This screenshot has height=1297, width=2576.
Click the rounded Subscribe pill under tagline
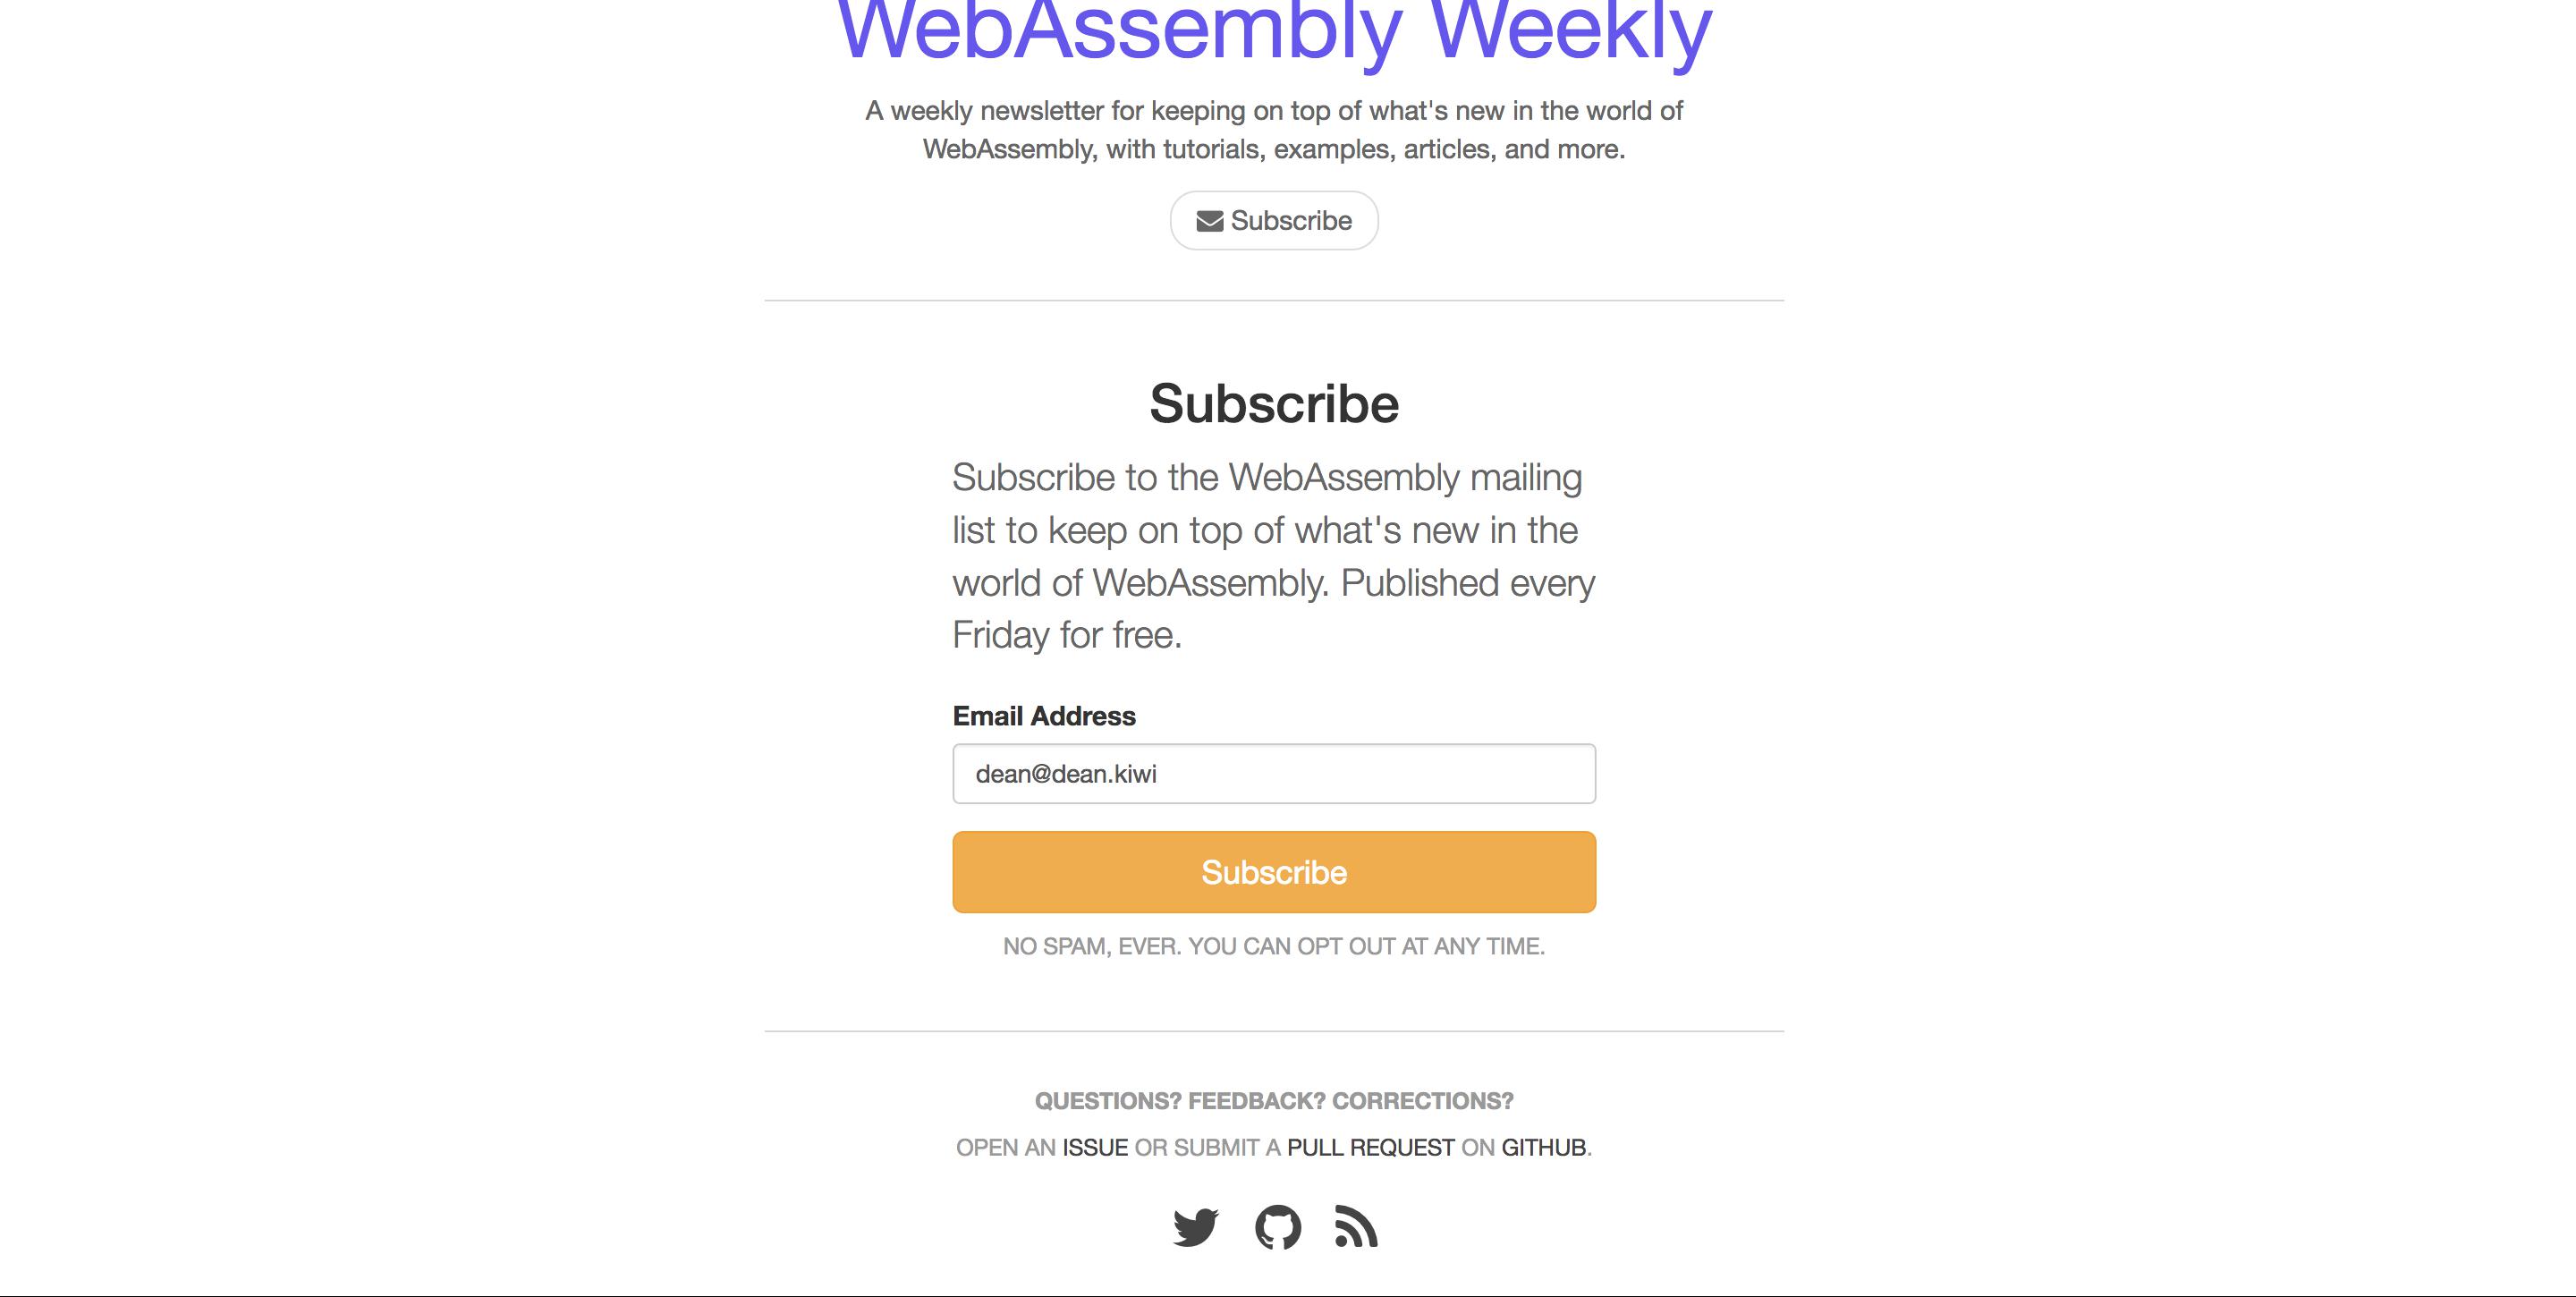click(x=1274, y=221)
